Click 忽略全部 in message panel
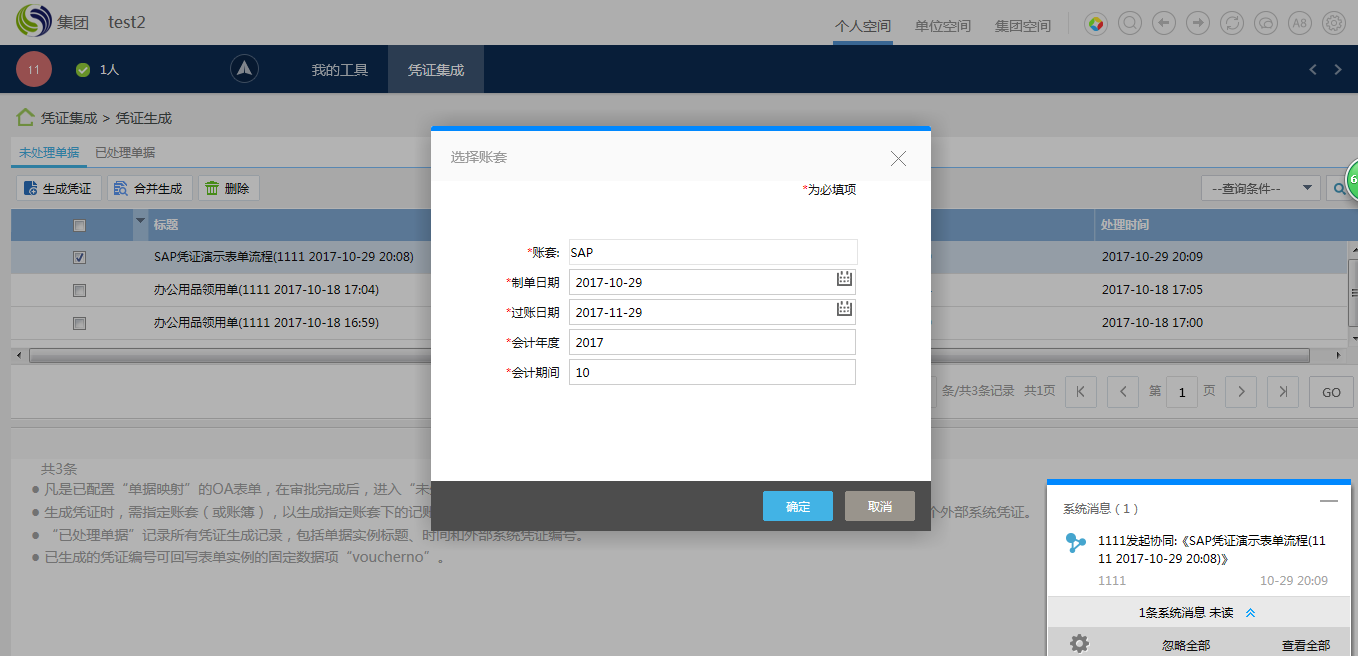The height and width of the screenshot is (656, 1358). (x=1186, y=645)
